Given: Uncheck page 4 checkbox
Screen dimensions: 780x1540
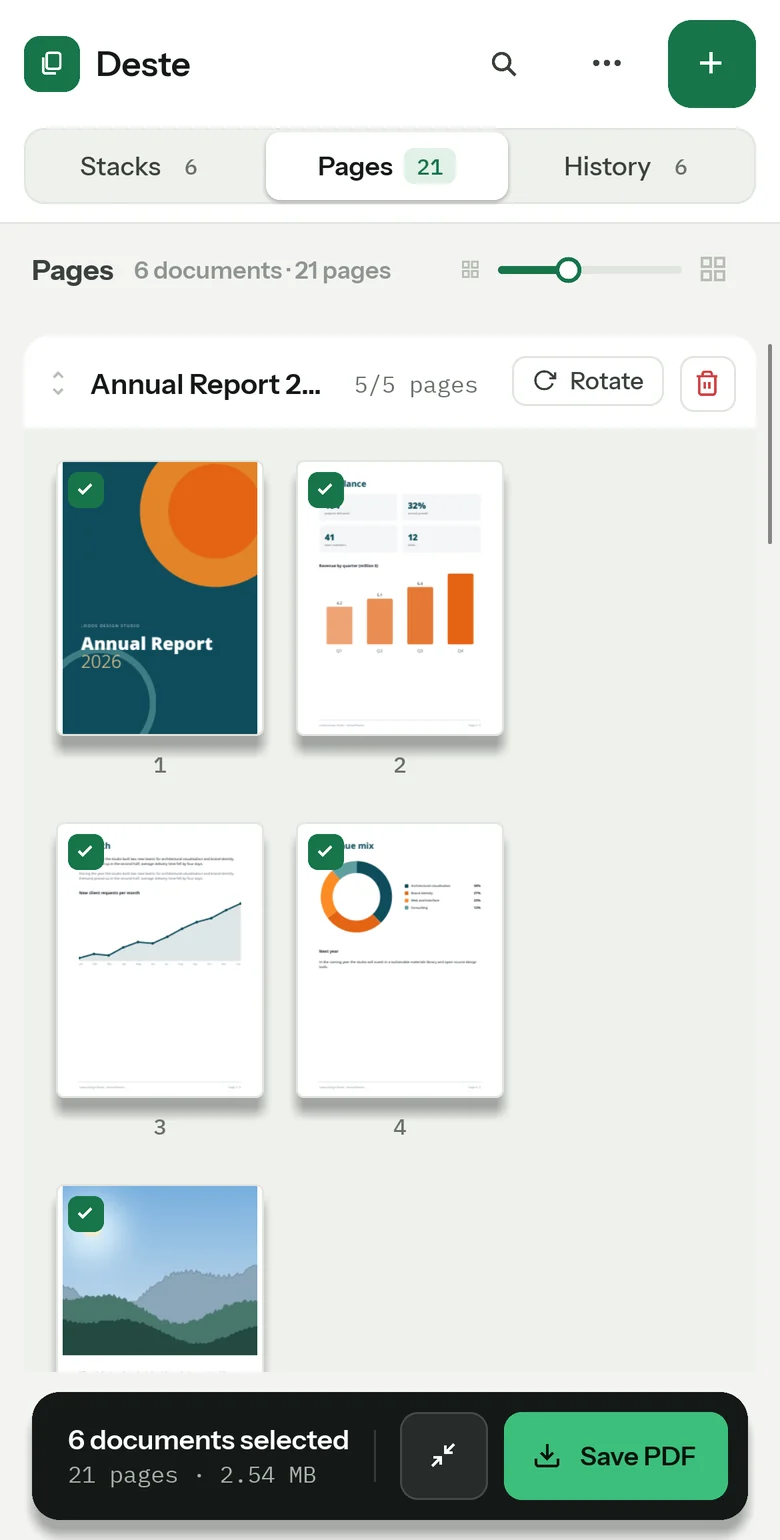Looking at the screenshot, I should pos(326,852).
